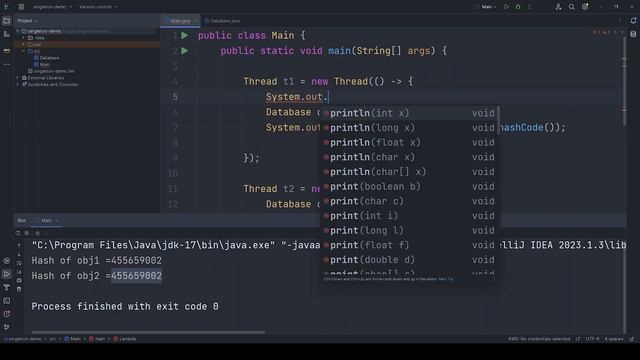Open the Project tool window icon
Screen dimensions: 640x360
pos(7,21)
